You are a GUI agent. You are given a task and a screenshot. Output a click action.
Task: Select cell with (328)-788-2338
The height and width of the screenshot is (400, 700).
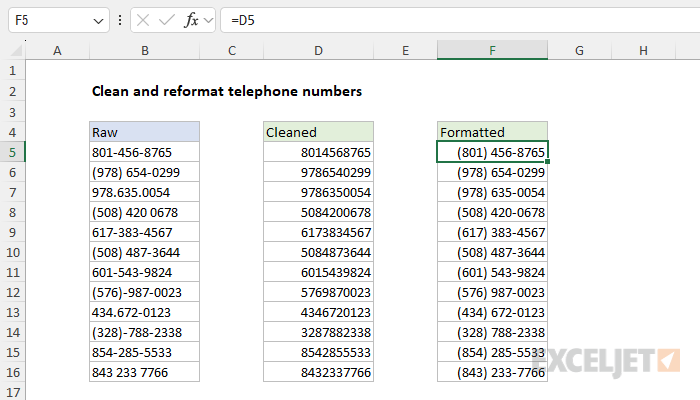coord(145,333)
